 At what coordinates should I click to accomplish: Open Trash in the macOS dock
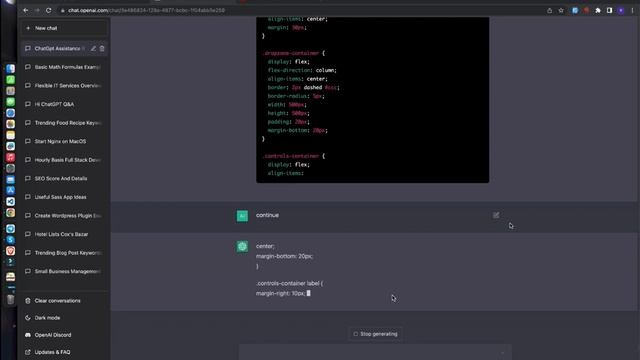click(x=11, y=299)
